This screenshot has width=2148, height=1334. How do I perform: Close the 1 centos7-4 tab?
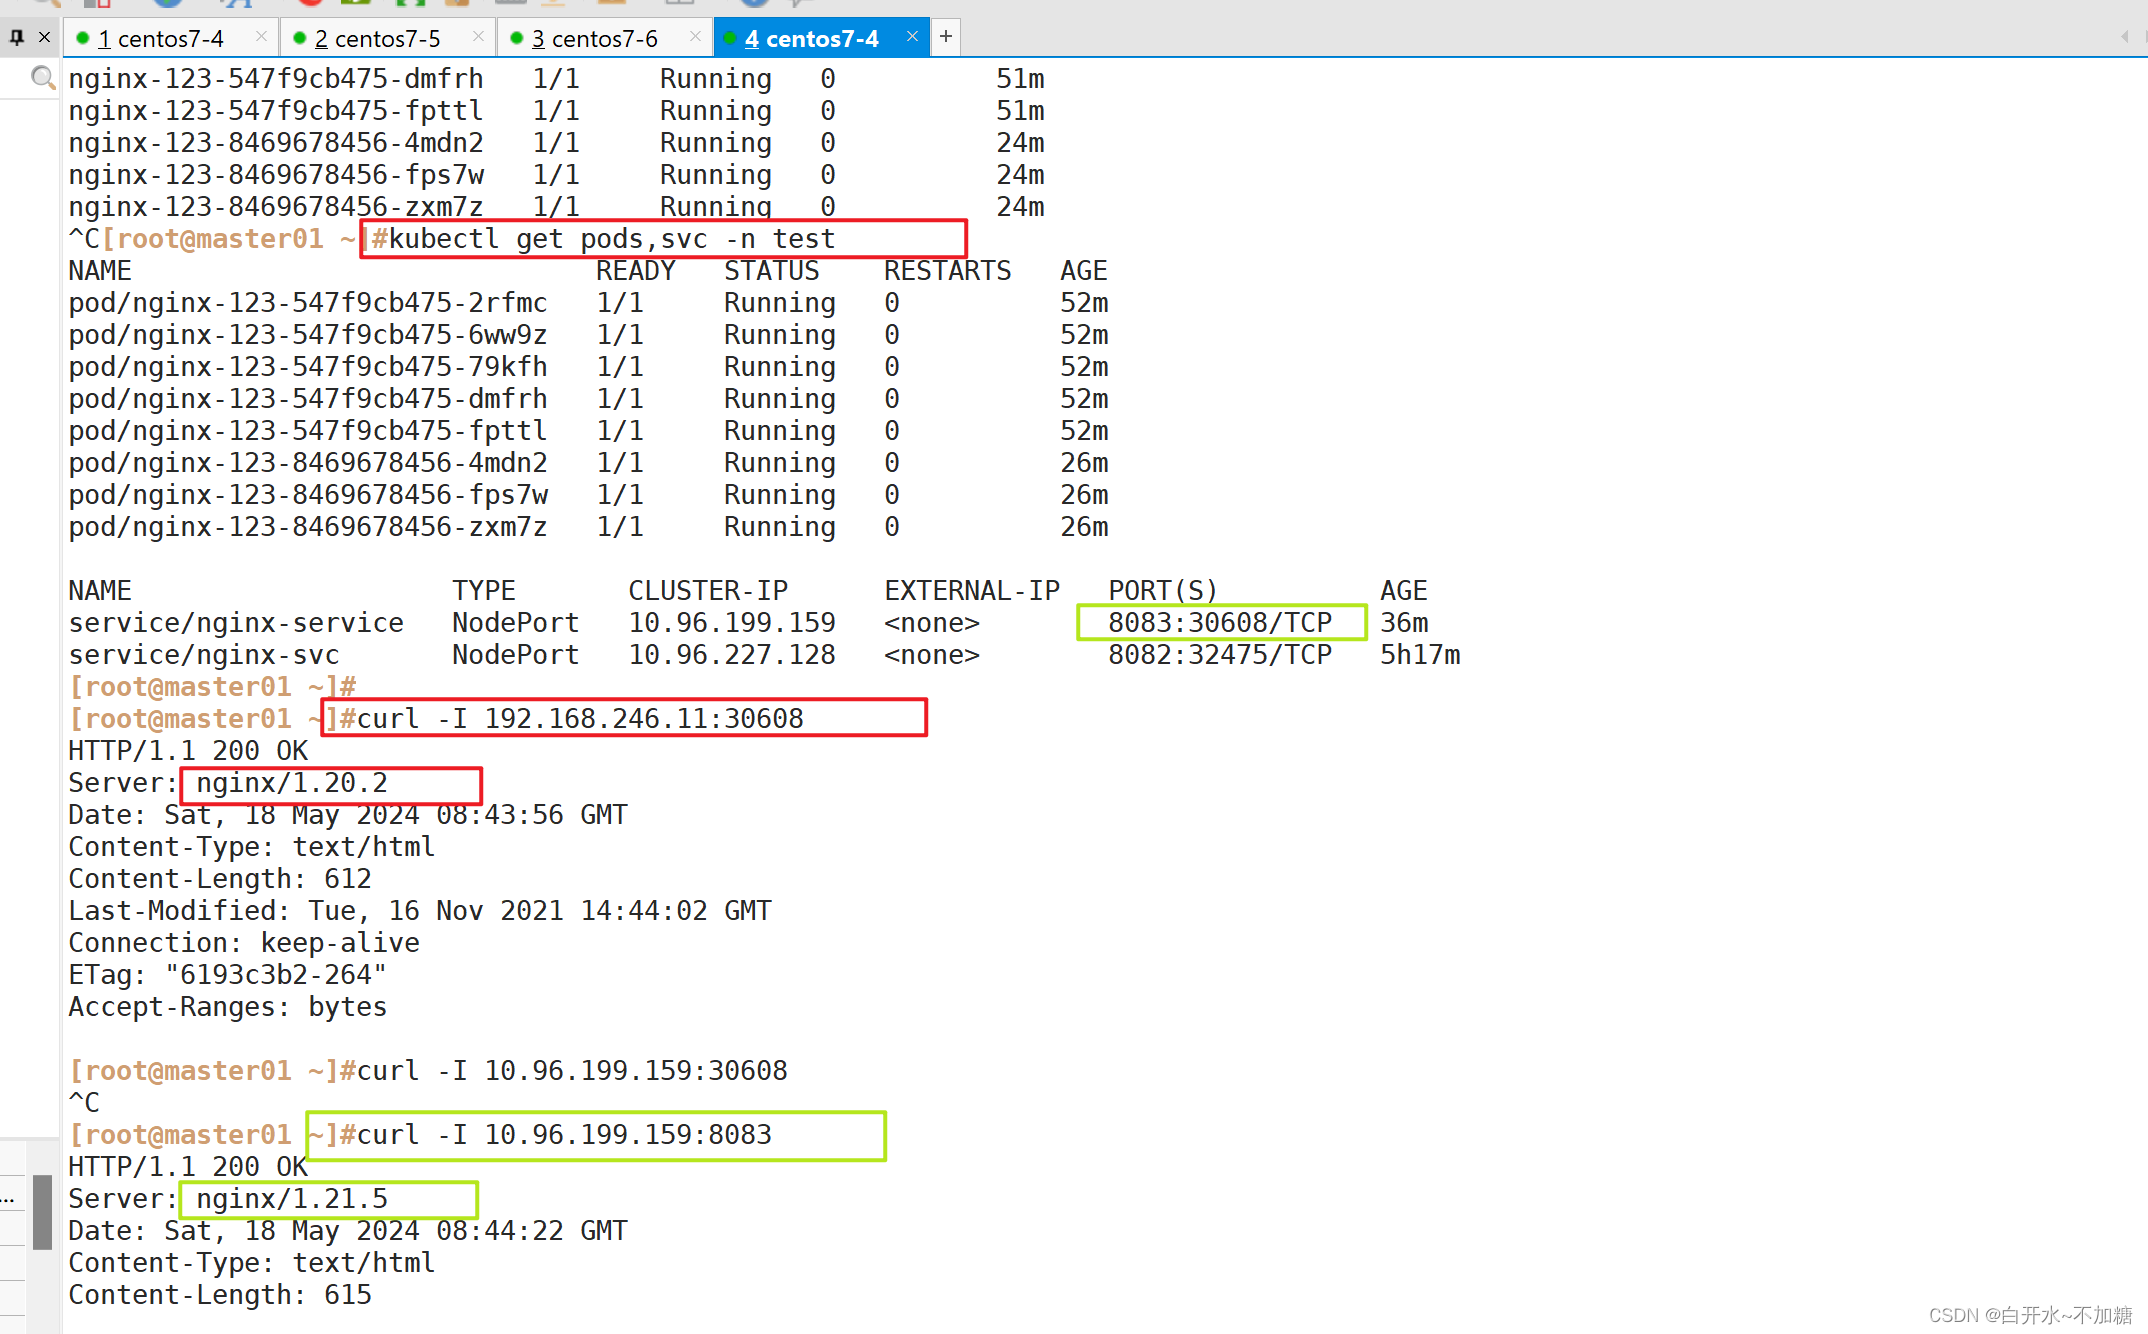pos(261,36)
